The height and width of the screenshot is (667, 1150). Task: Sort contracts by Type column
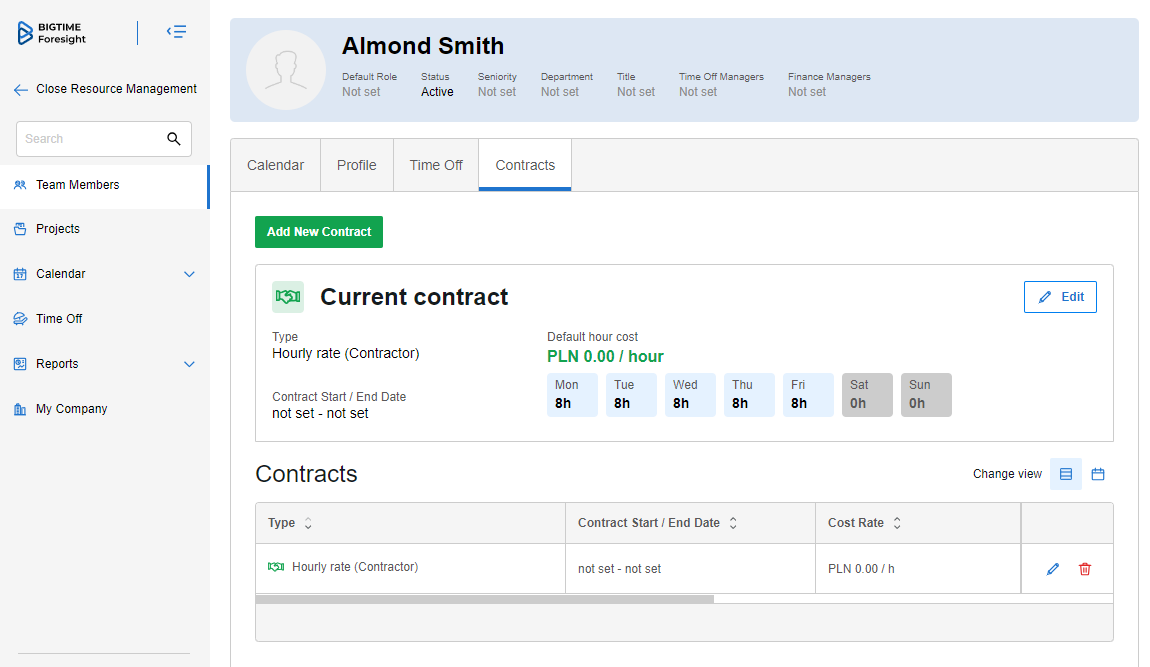(x=308, y=523)
